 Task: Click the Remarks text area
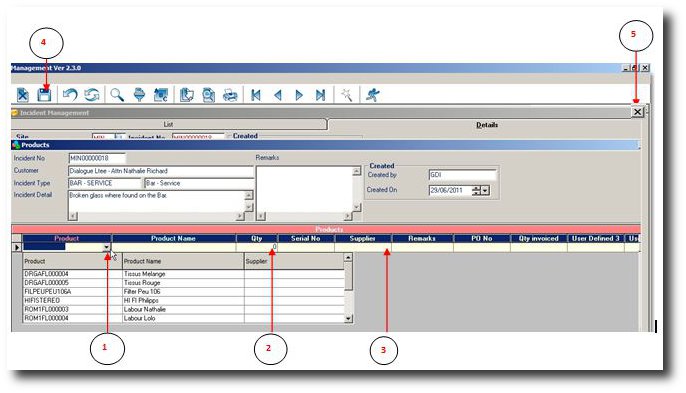(x=304, y=188)
